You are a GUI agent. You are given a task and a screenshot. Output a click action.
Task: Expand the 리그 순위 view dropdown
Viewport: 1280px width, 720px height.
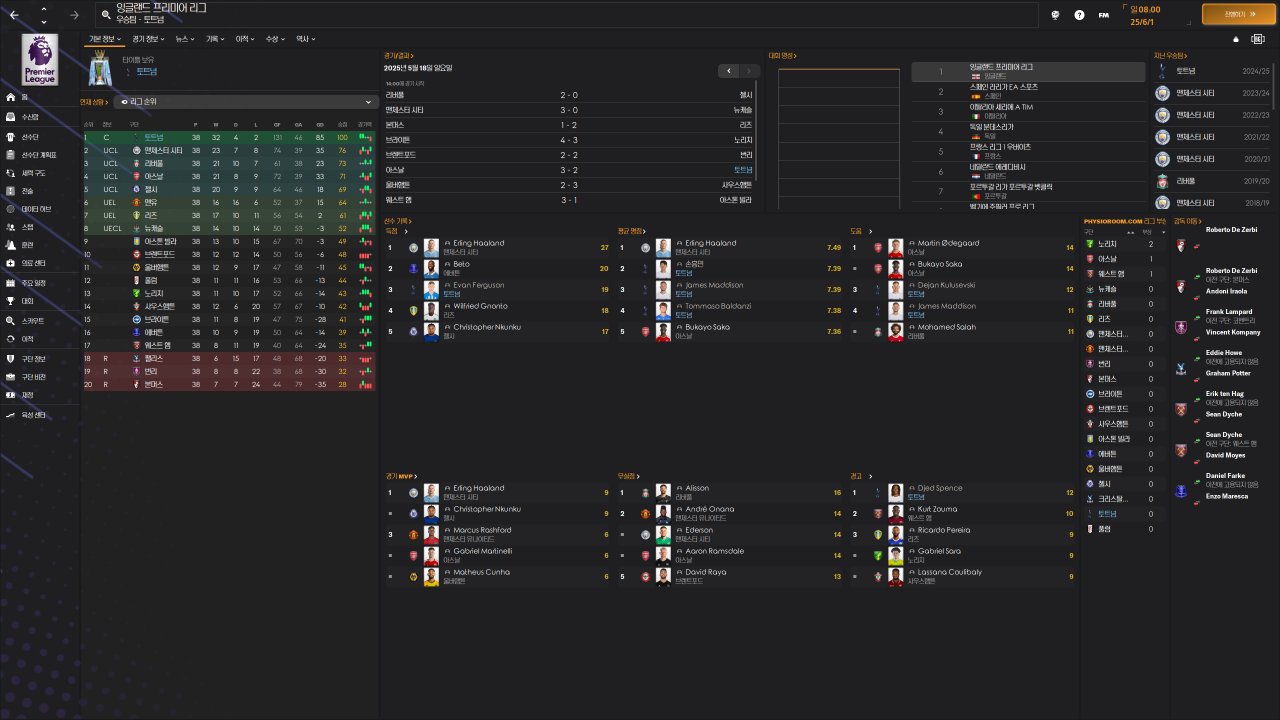click(x=245, y=102)
